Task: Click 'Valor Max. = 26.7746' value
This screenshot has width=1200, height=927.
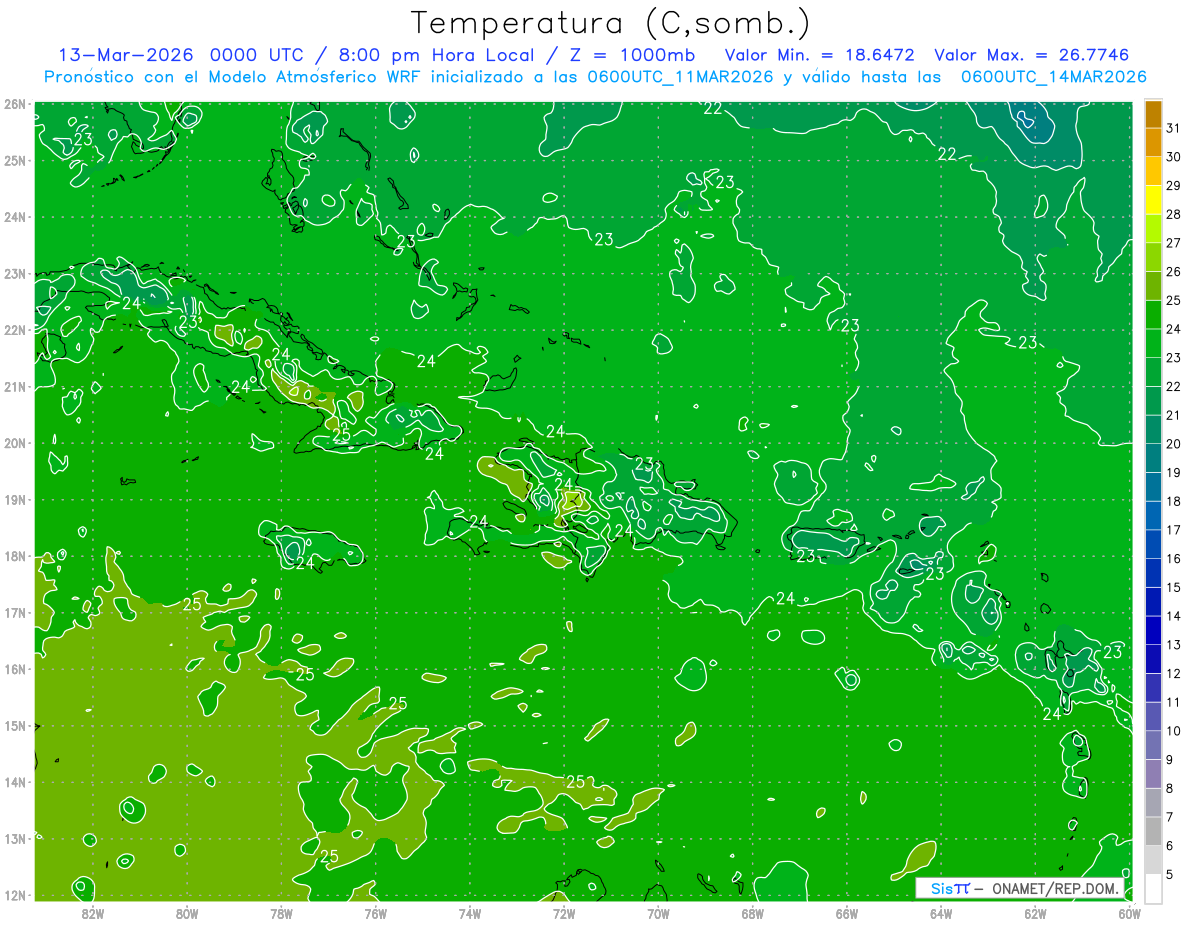Action: (x=1032, y=54)
